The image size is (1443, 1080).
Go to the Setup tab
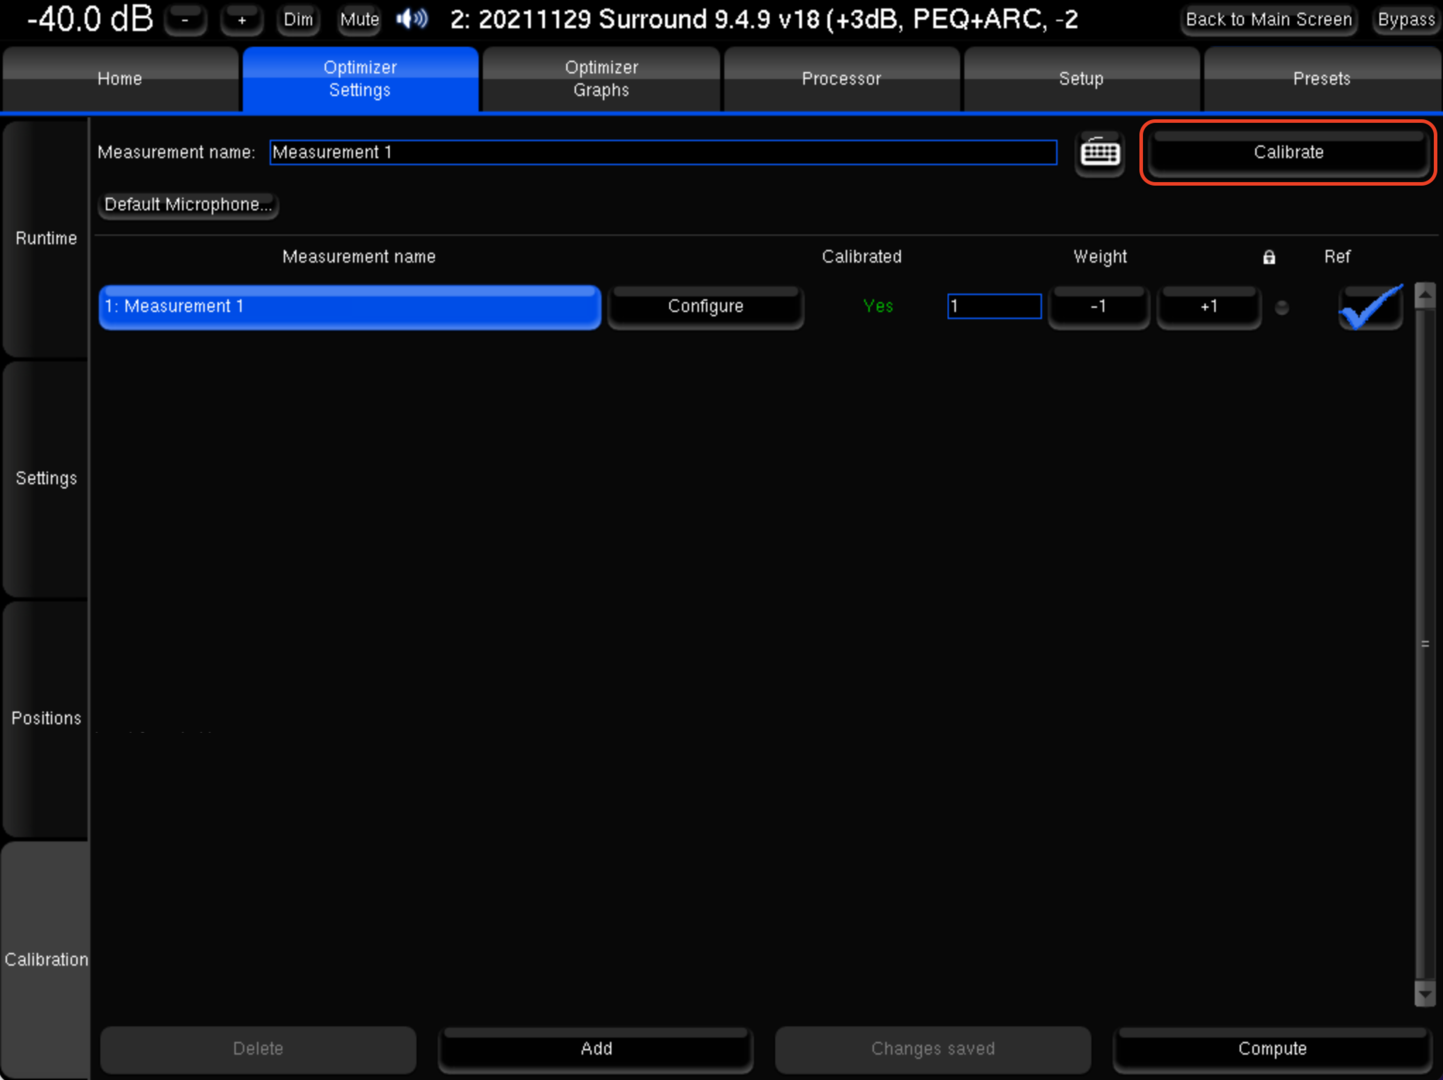[1081, 79]
